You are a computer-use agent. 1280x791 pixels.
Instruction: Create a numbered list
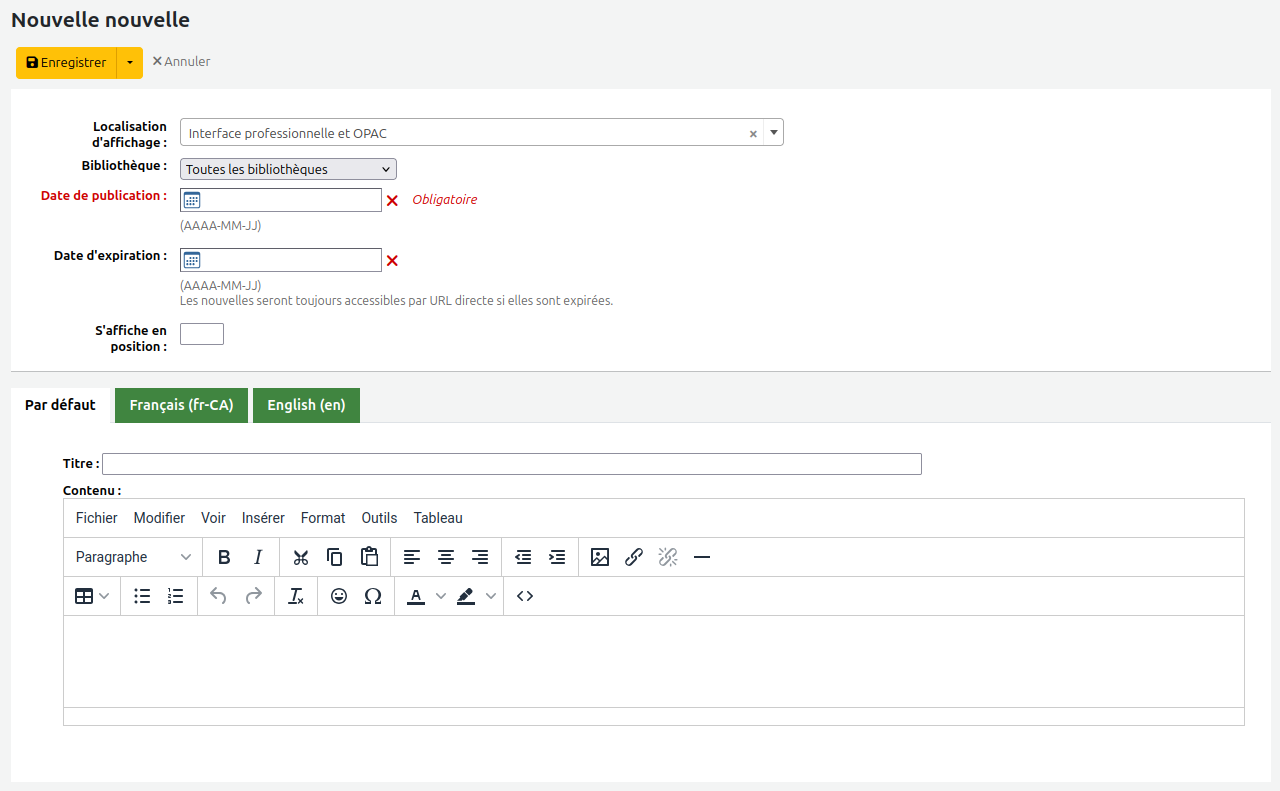click(176, 596)
